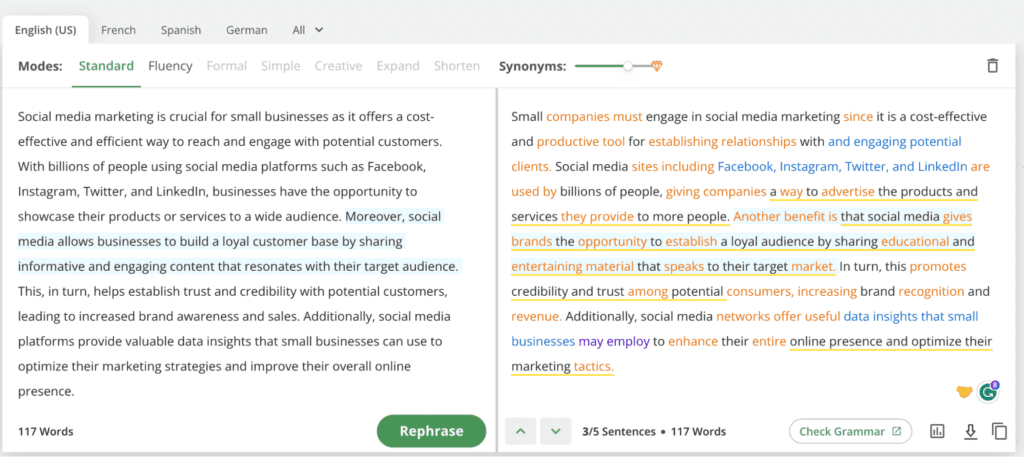Click the Synonyms slider handle

pos(628,66)
